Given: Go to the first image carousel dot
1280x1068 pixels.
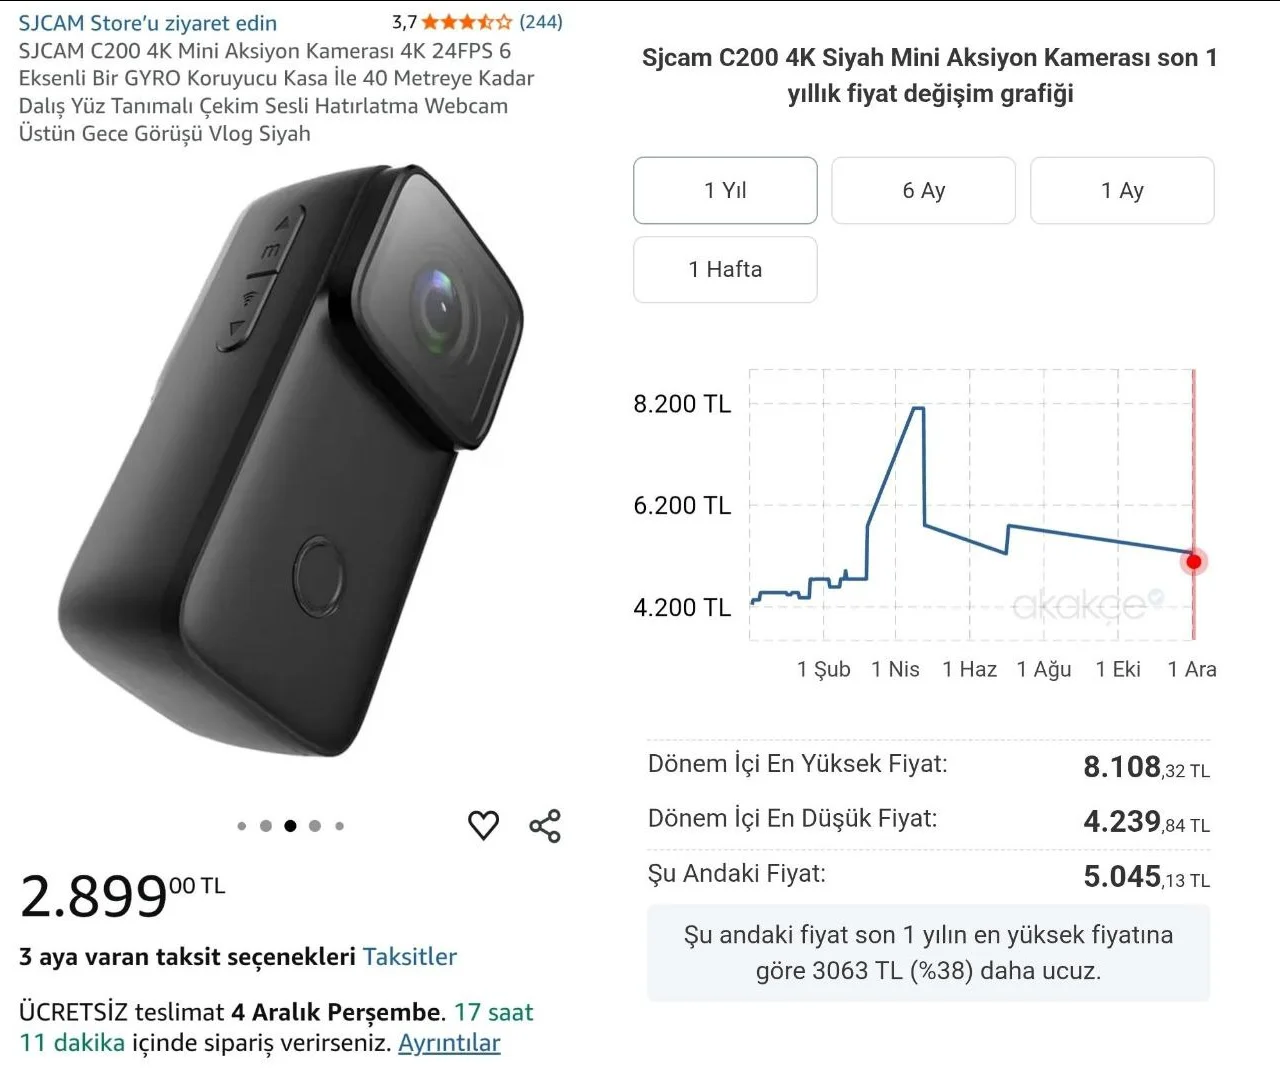Looking at the screenshot, I should tap(242, 826).
